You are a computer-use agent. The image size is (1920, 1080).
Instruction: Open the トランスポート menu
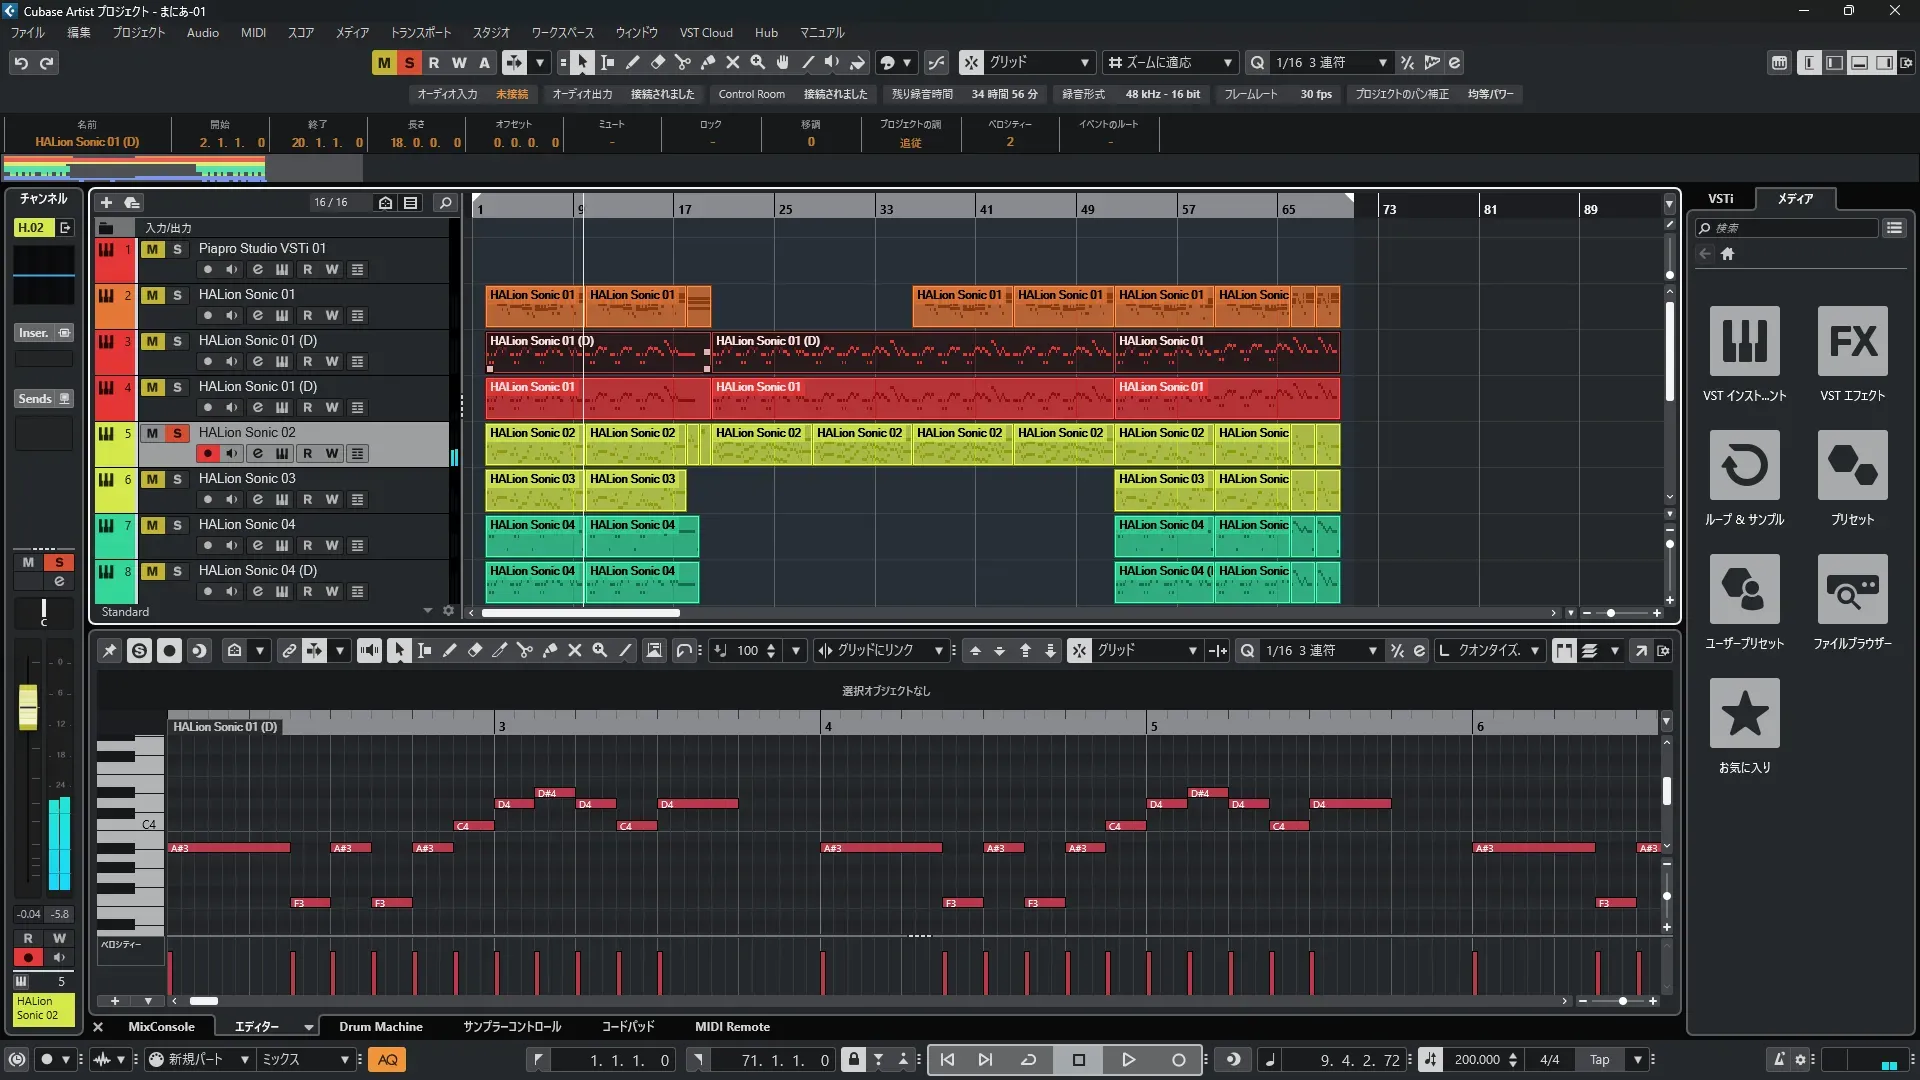point(420,33)
